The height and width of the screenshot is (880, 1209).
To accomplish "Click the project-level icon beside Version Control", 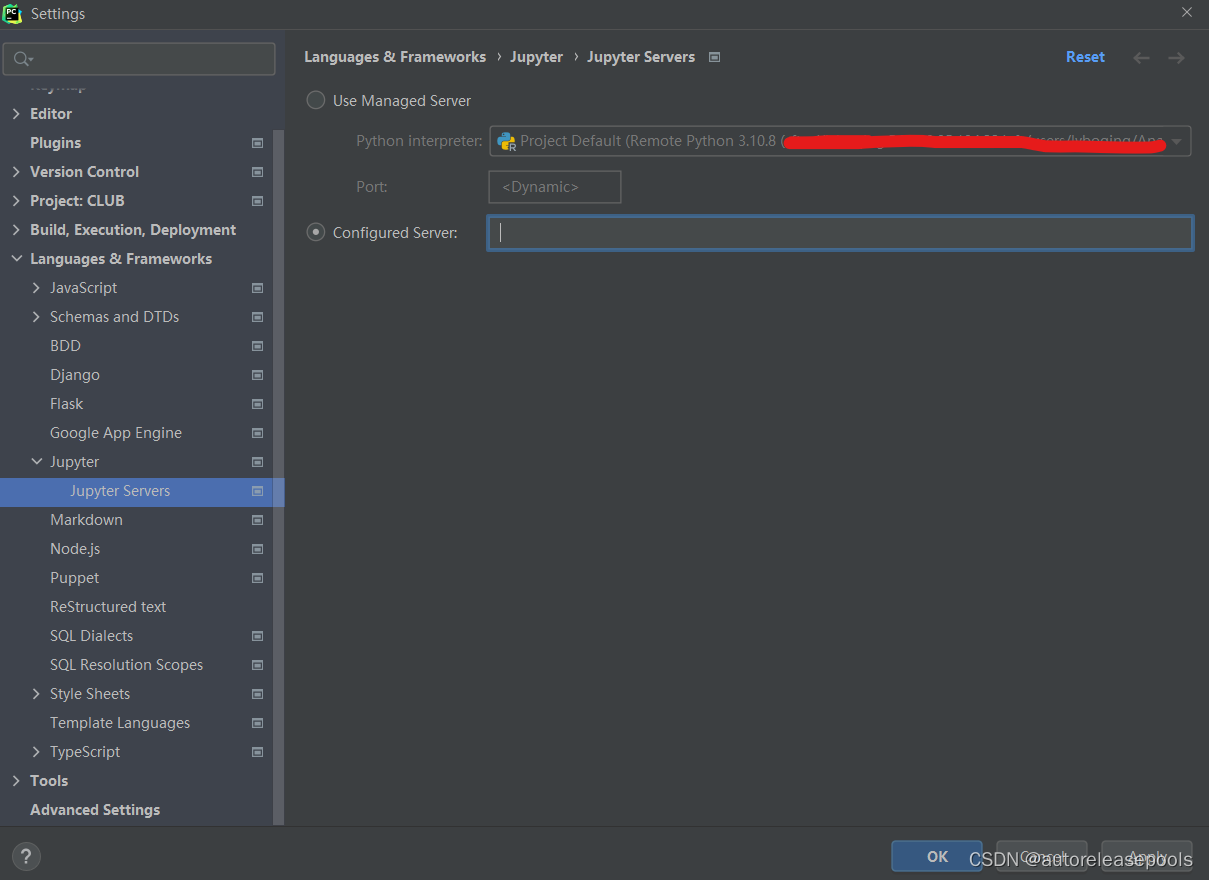I will (257, 172).
